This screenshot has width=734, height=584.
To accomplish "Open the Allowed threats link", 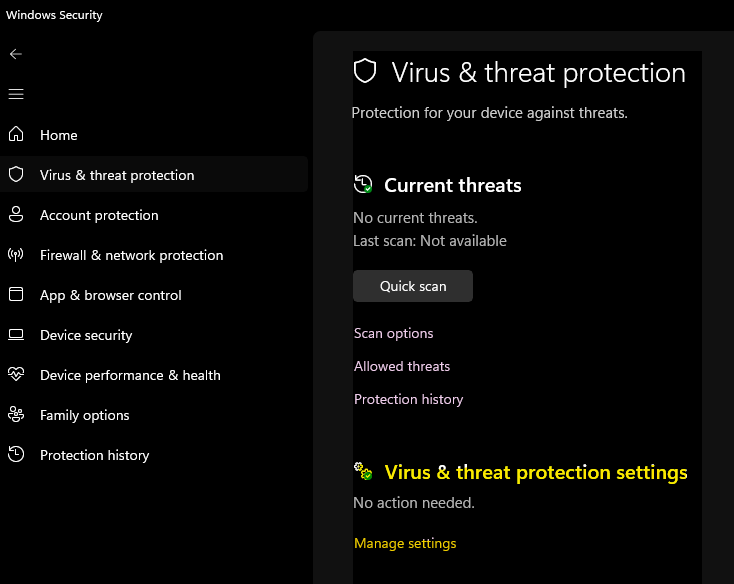I will click(x=402, y=366).
